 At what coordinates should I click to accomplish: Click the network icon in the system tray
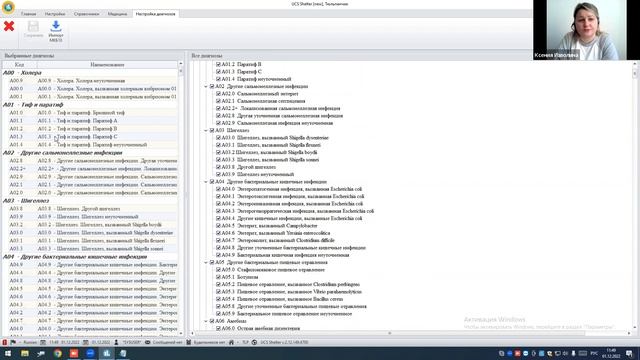[x=558, y=353]
